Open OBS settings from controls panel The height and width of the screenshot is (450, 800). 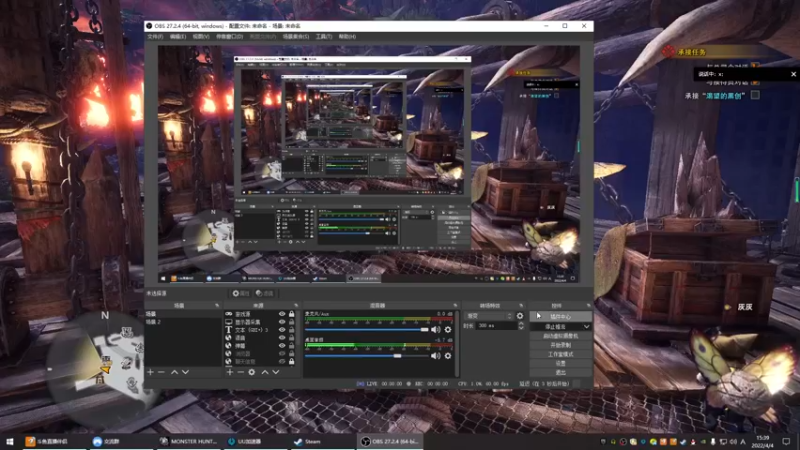[x=561, y=363]
